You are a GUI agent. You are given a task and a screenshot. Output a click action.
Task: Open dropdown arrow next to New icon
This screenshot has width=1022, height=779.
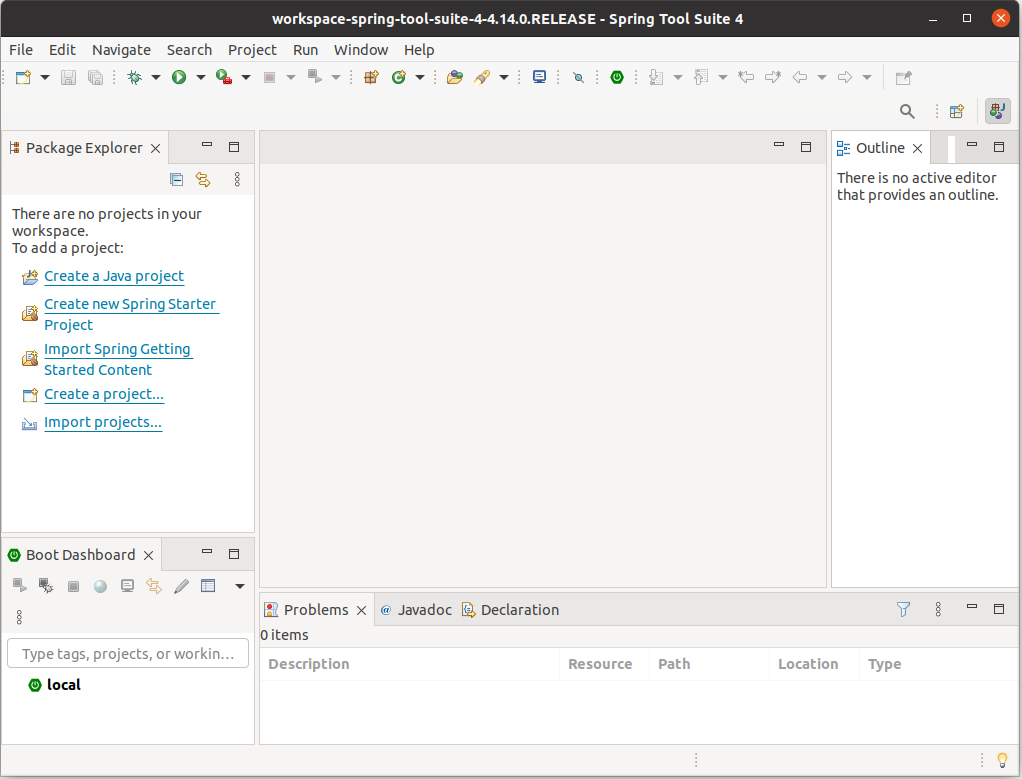click(45, 78)
